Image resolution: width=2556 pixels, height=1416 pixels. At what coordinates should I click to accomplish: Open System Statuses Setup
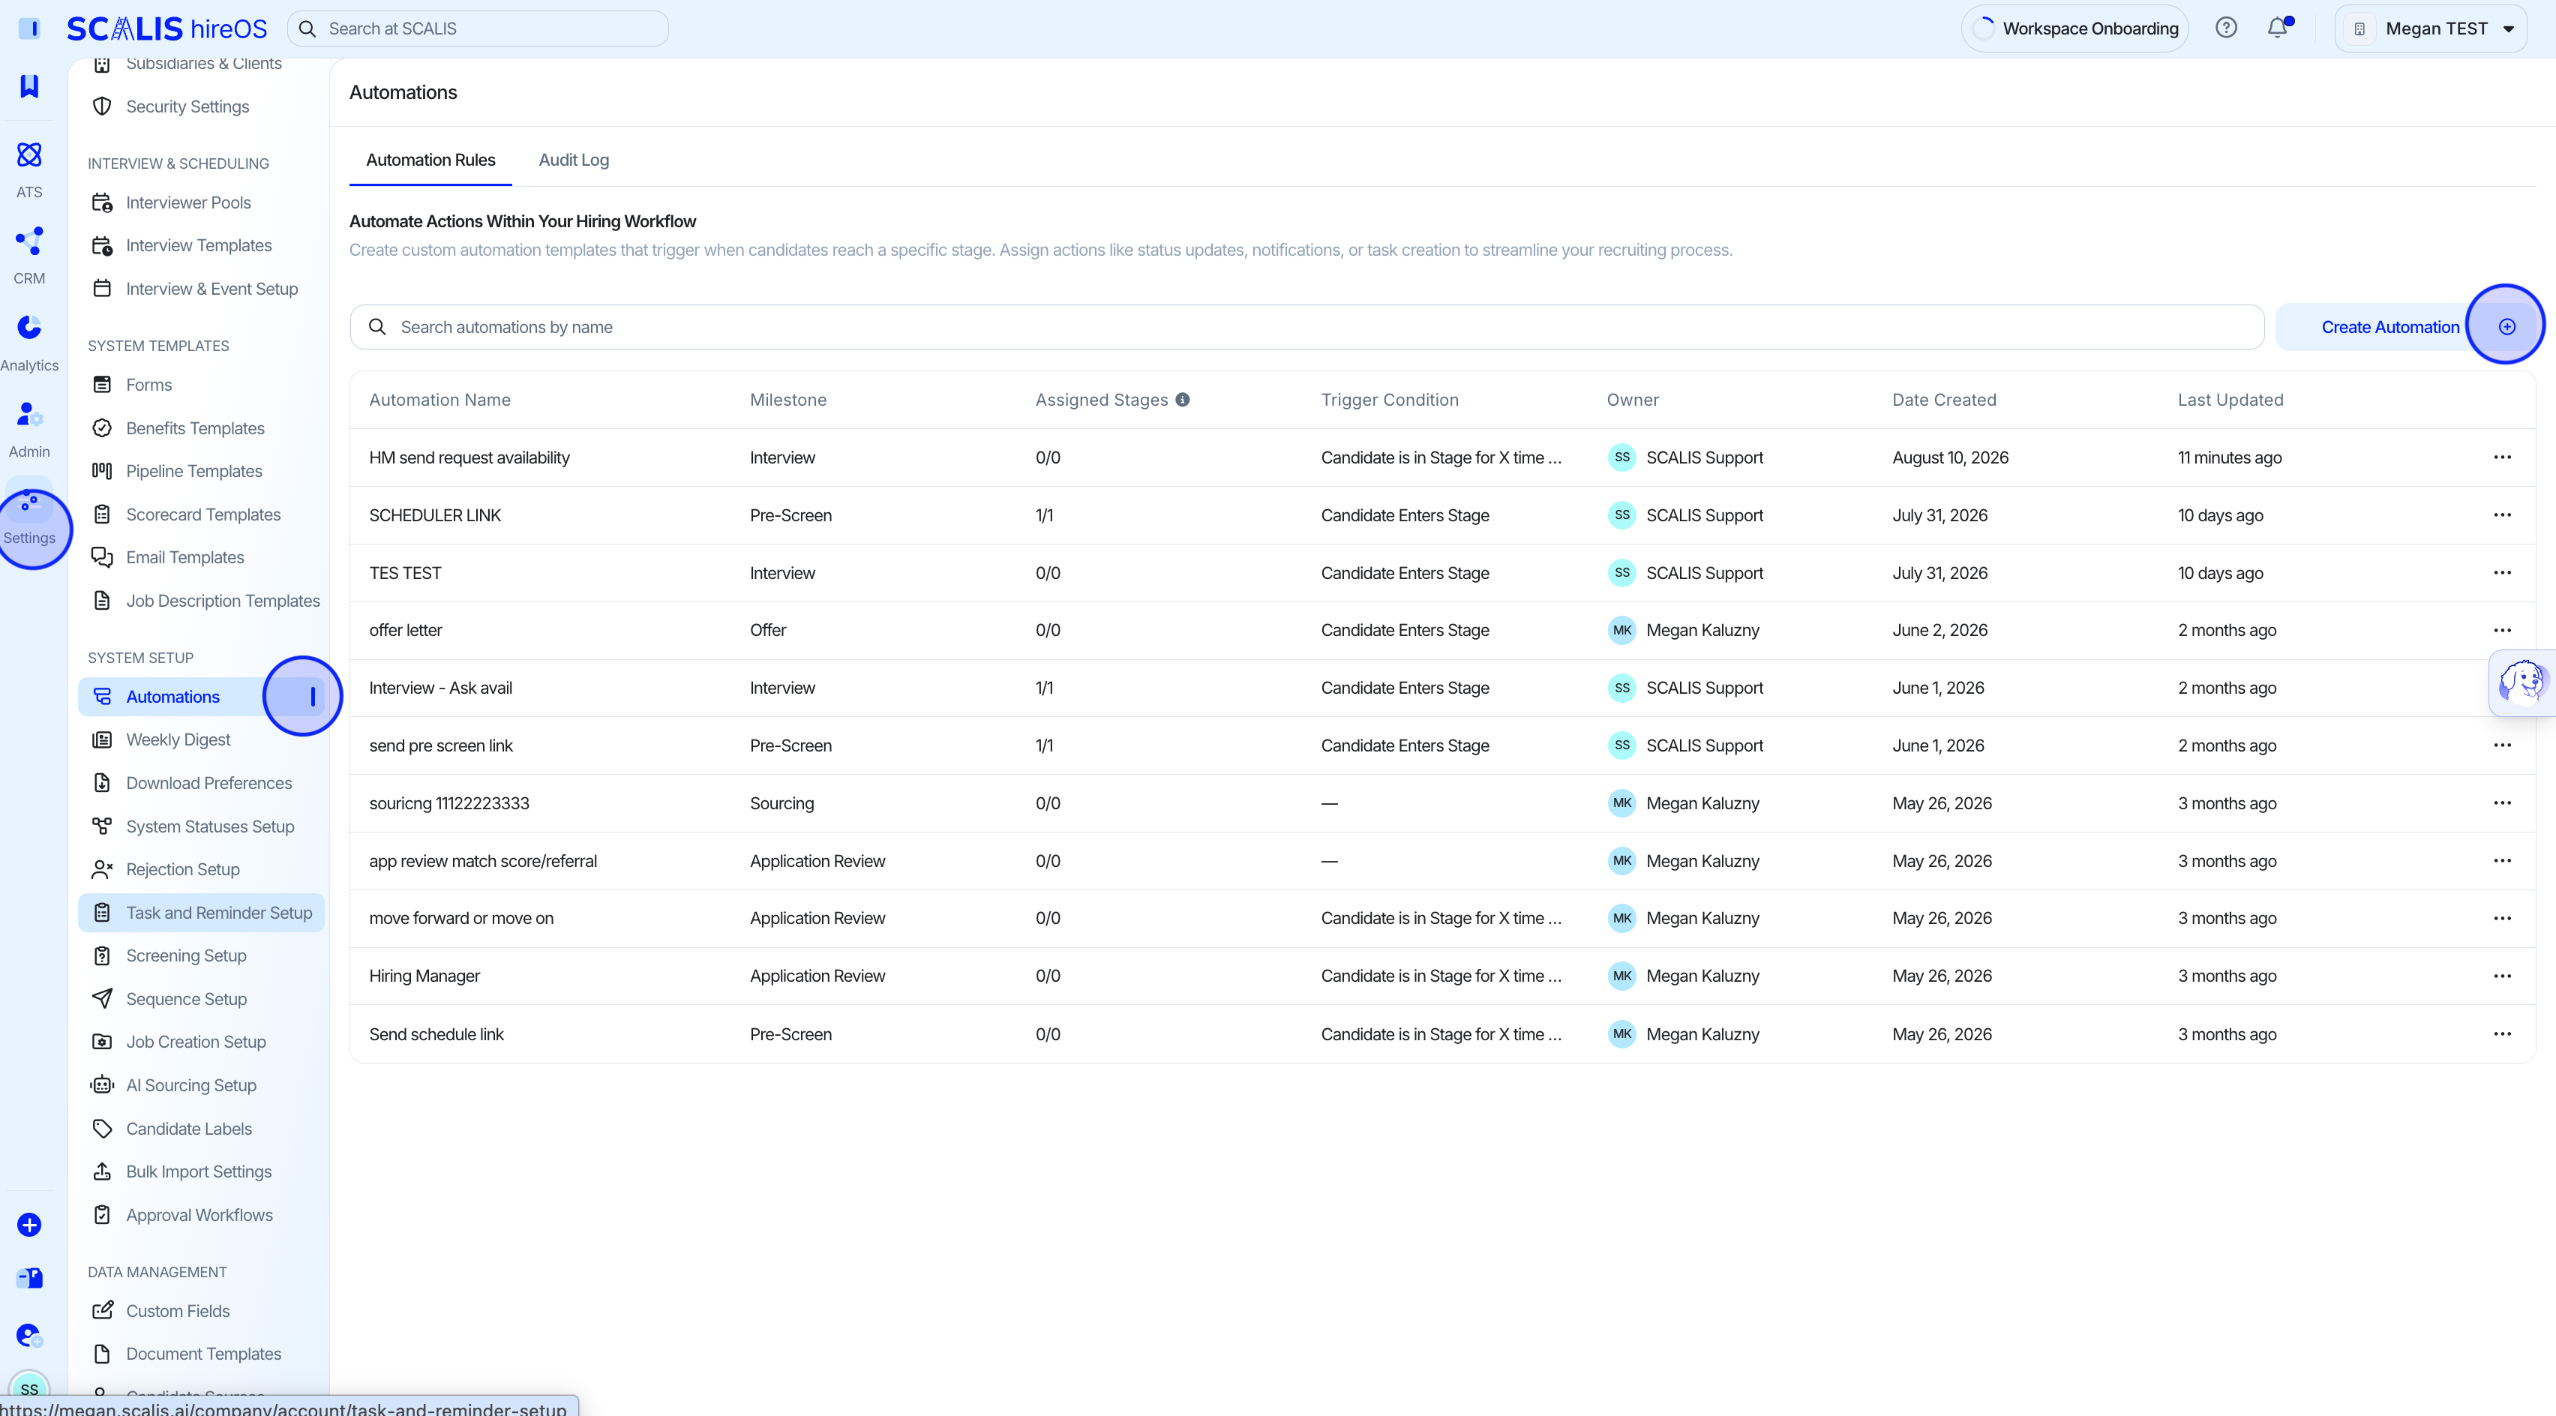tap(210, 826)
